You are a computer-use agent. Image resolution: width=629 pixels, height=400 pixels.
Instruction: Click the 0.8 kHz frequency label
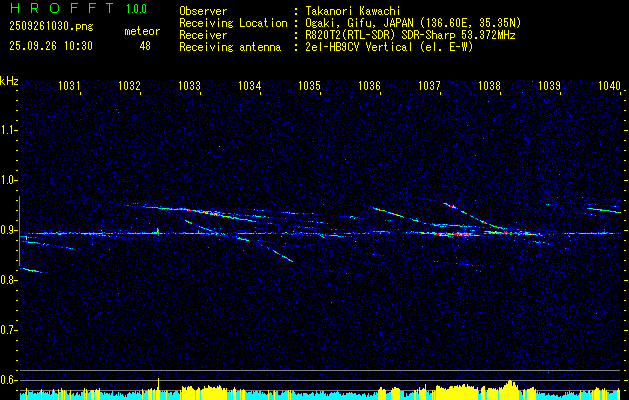7,280
